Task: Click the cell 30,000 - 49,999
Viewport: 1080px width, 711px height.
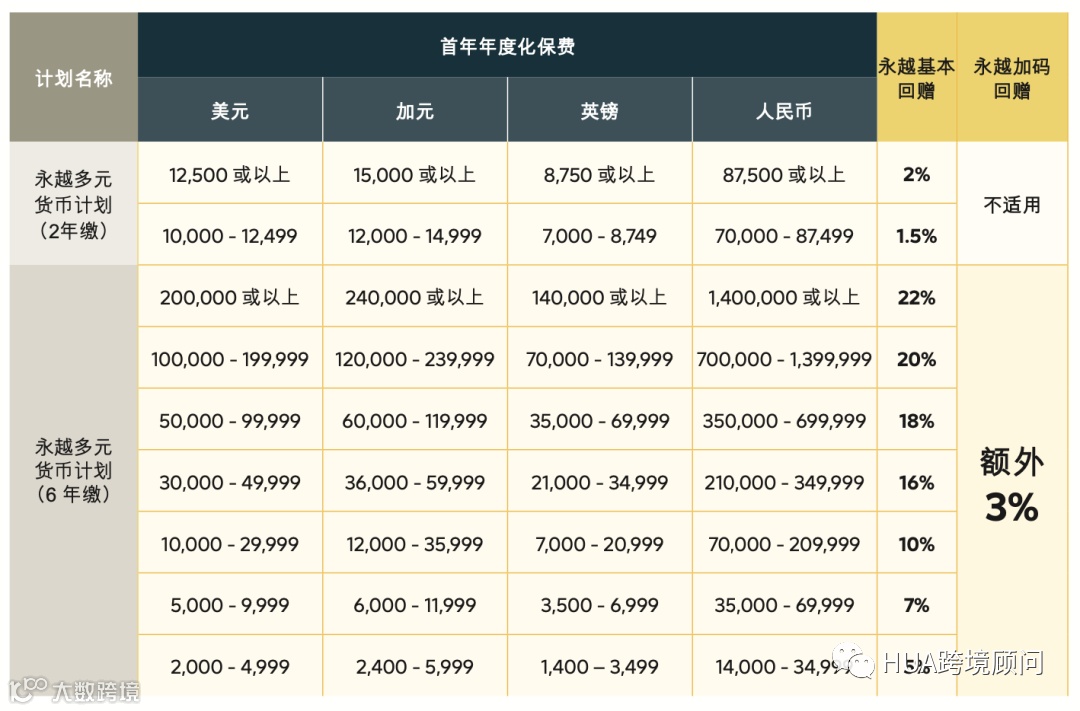Action: click(230, 481)
